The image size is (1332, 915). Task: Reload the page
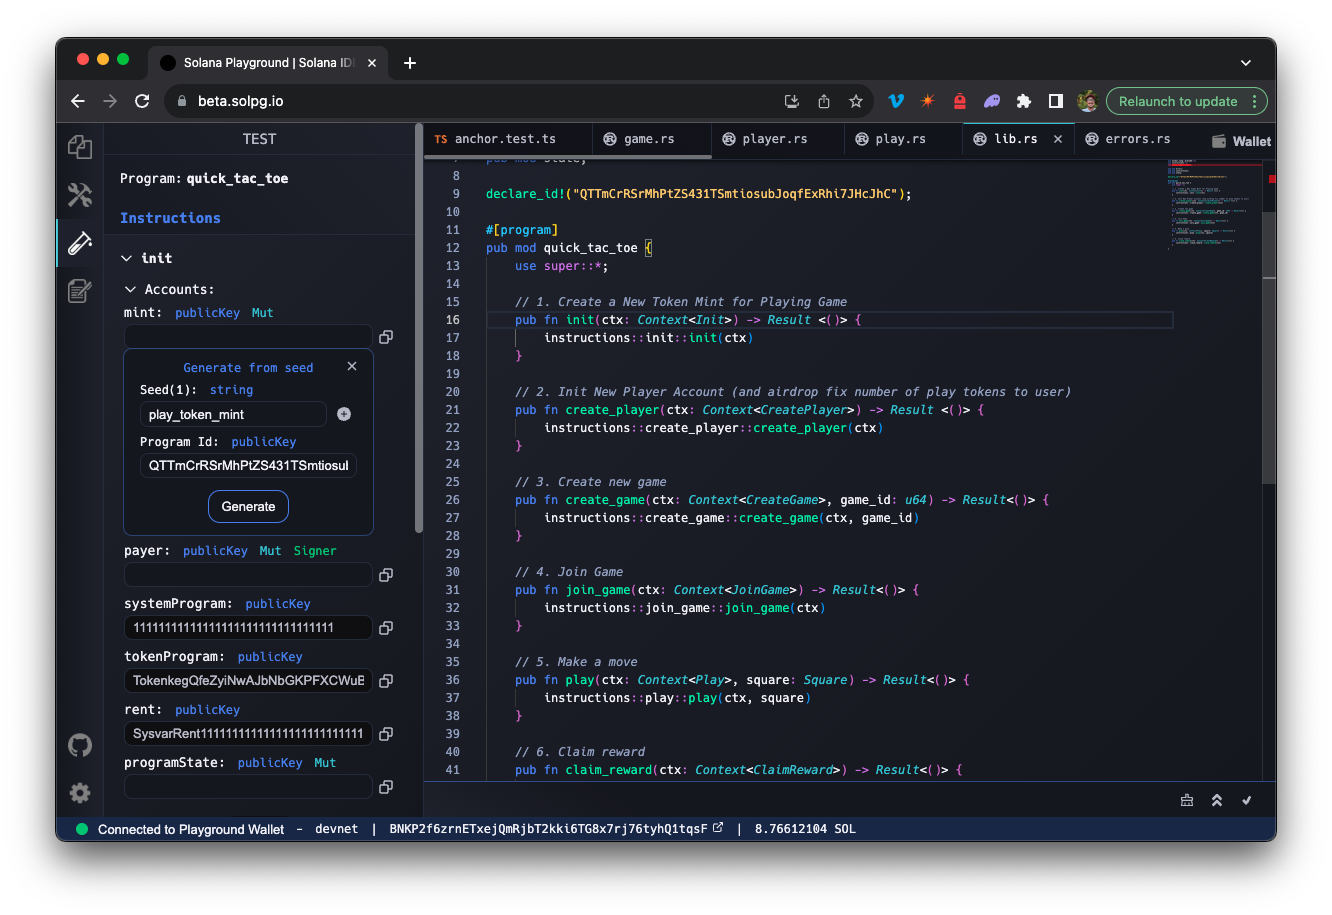point(142,101)
